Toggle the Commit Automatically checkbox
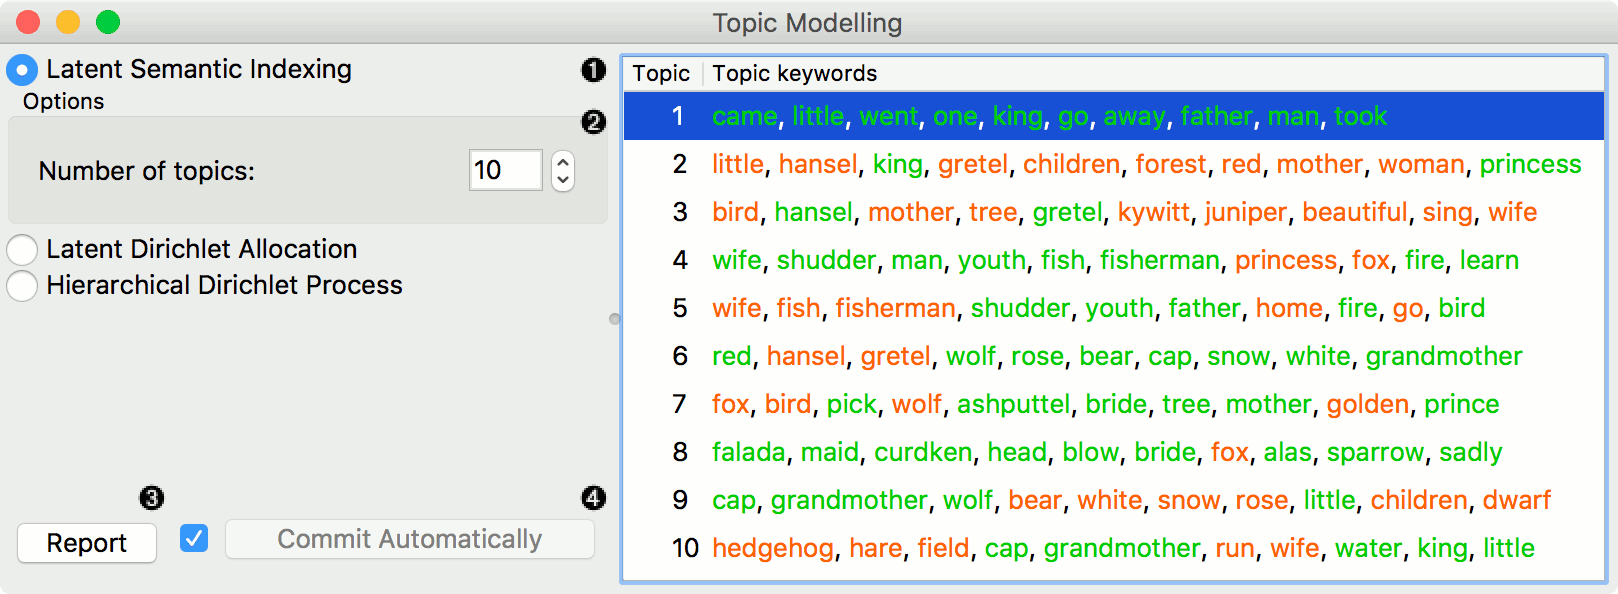This screenshot has width=1618, height=594. 194,539
